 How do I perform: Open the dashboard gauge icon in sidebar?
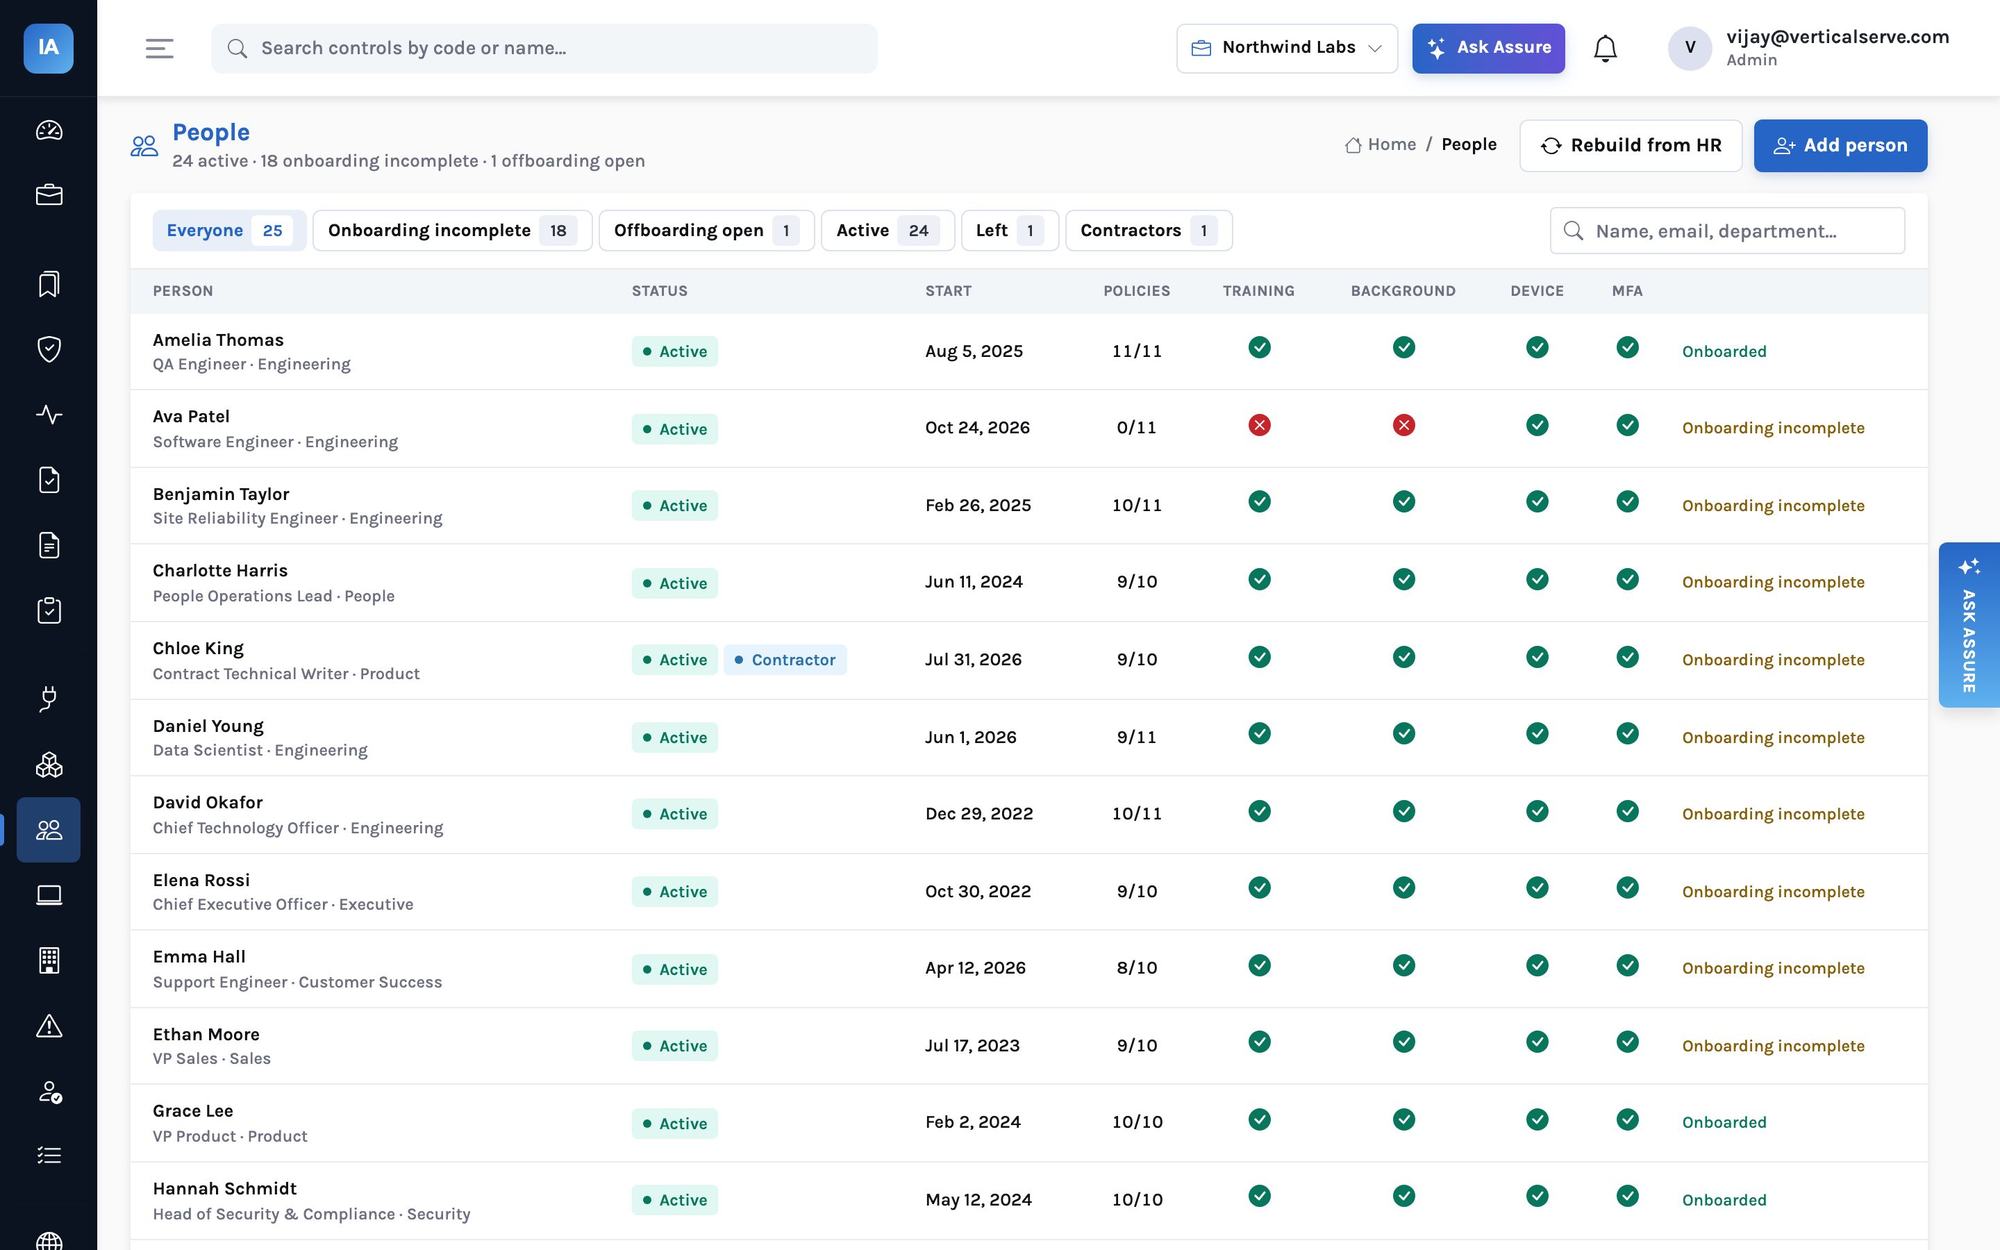click(49, 130)
